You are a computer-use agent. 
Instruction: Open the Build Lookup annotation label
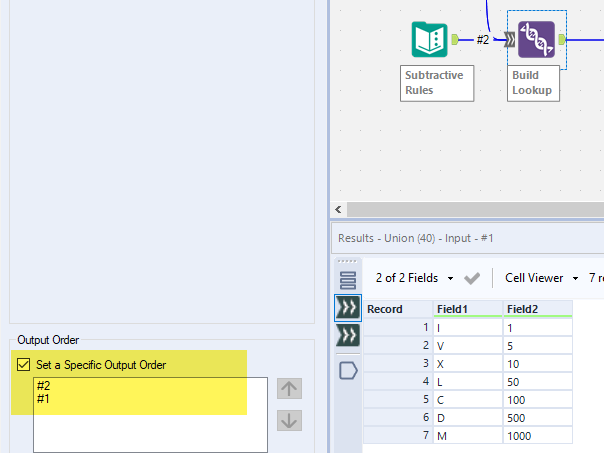click(533, 83)
